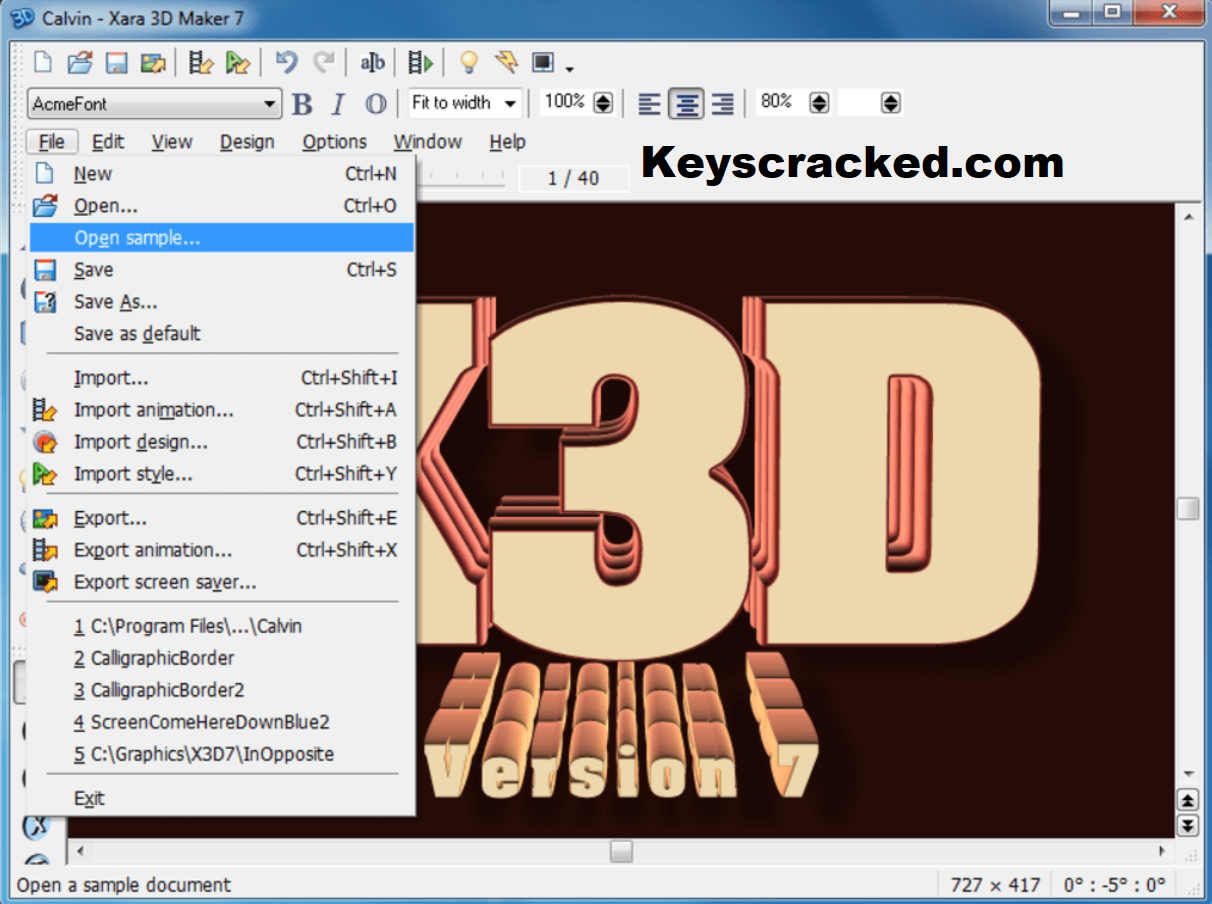Choose Exit from the File menu

click(x=221, y=798)
